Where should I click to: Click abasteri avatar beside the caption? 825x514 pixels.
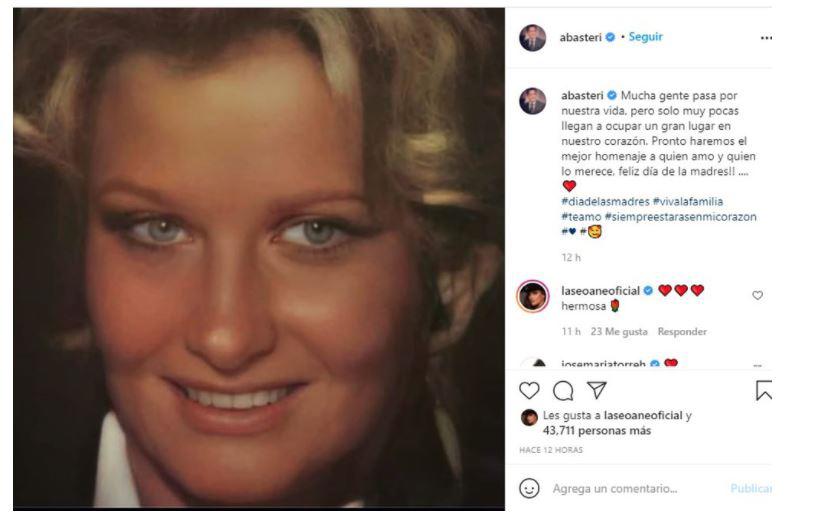tap(532, 101)
